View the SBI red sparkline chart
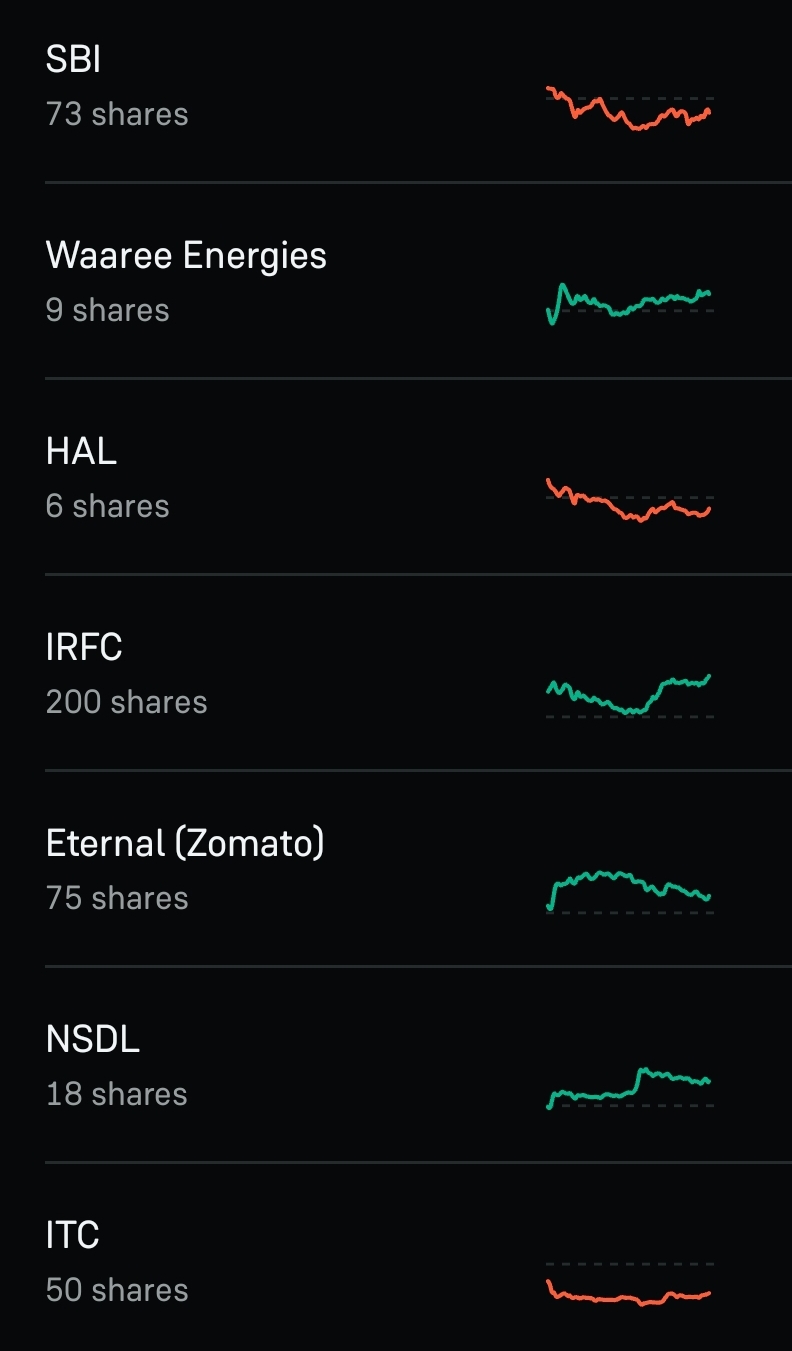This screenshot has width=792, height=1351. tap(629, 108)
